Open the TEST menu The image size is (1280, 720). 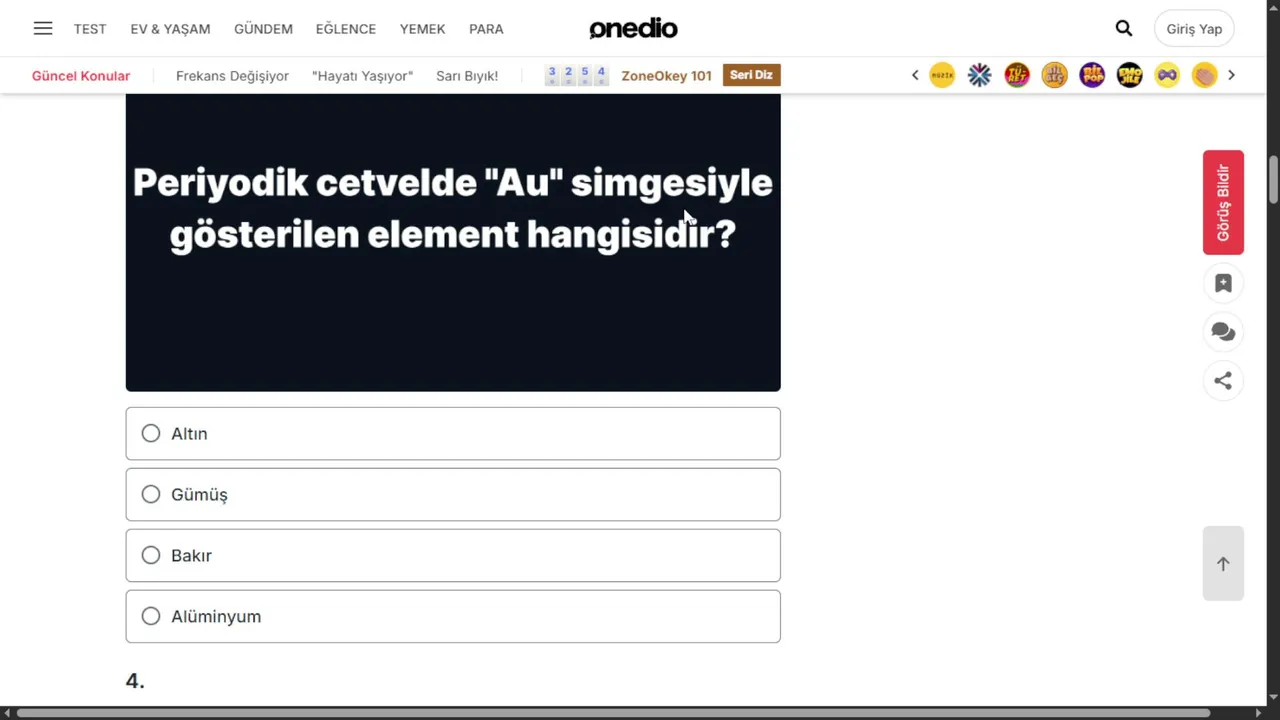pyautogui.click(x=90, y=29)
